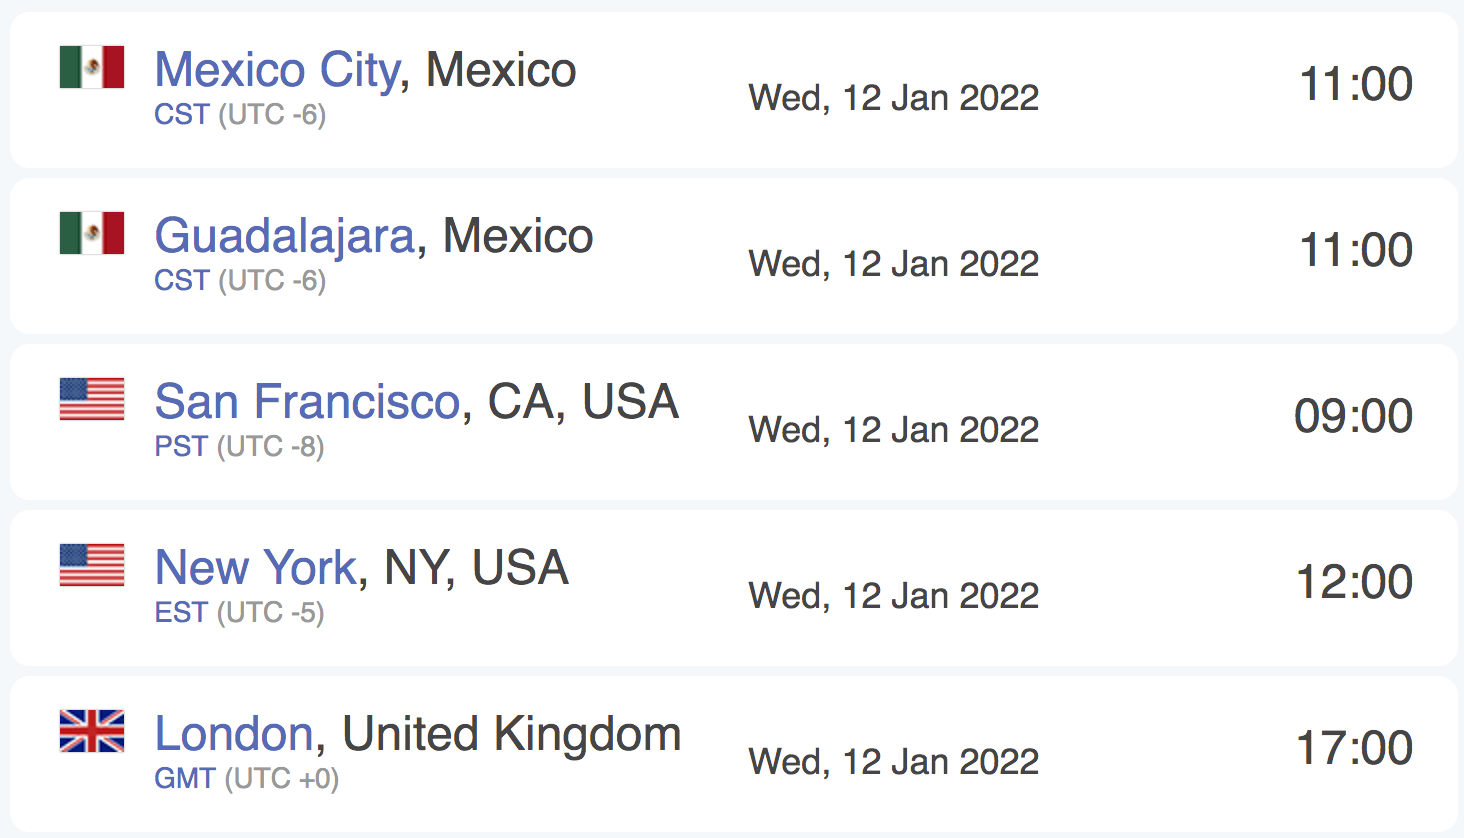Click the CST link under Guadalajara
The width and height of the screenshot is (1464, 838).
[181, 281]
